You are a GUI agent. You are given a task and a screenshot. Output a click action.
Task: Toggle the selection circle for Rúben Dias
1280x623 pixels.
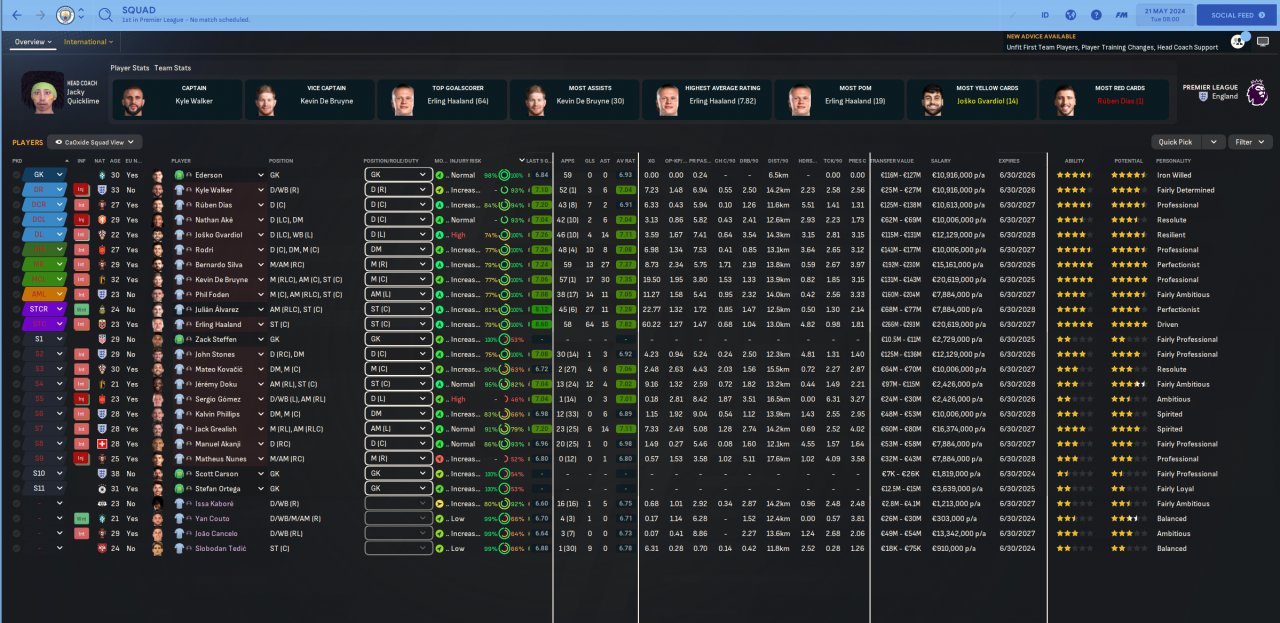[x=16, y=205]
